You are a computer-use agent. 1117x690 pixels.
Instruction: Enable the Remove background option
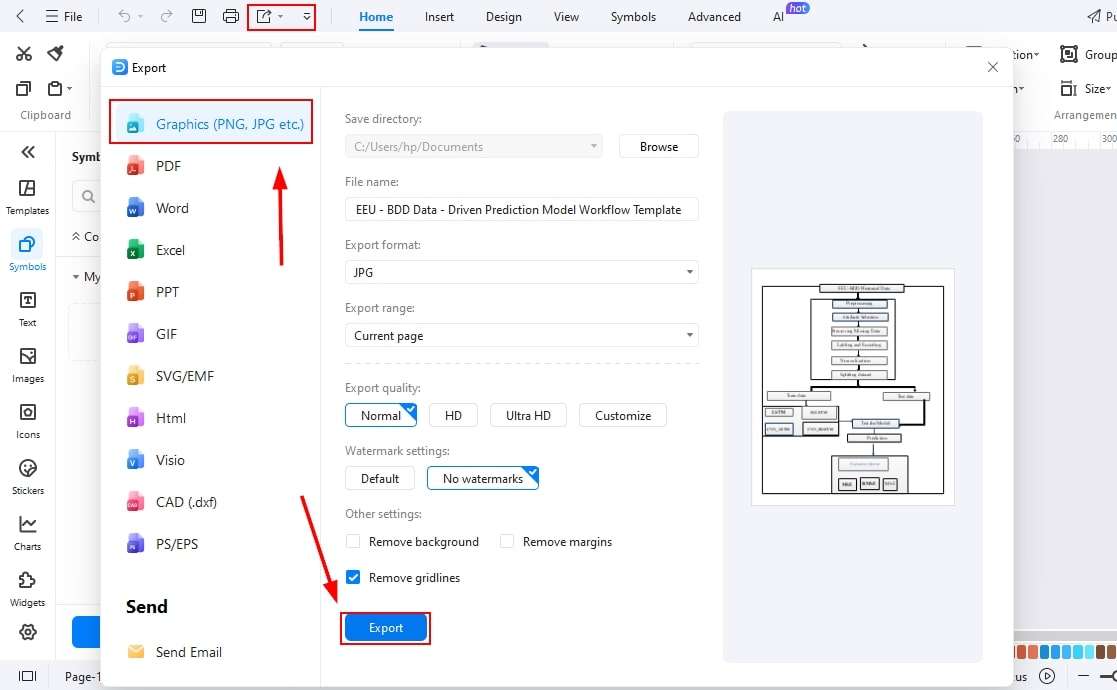click(352, 541)
